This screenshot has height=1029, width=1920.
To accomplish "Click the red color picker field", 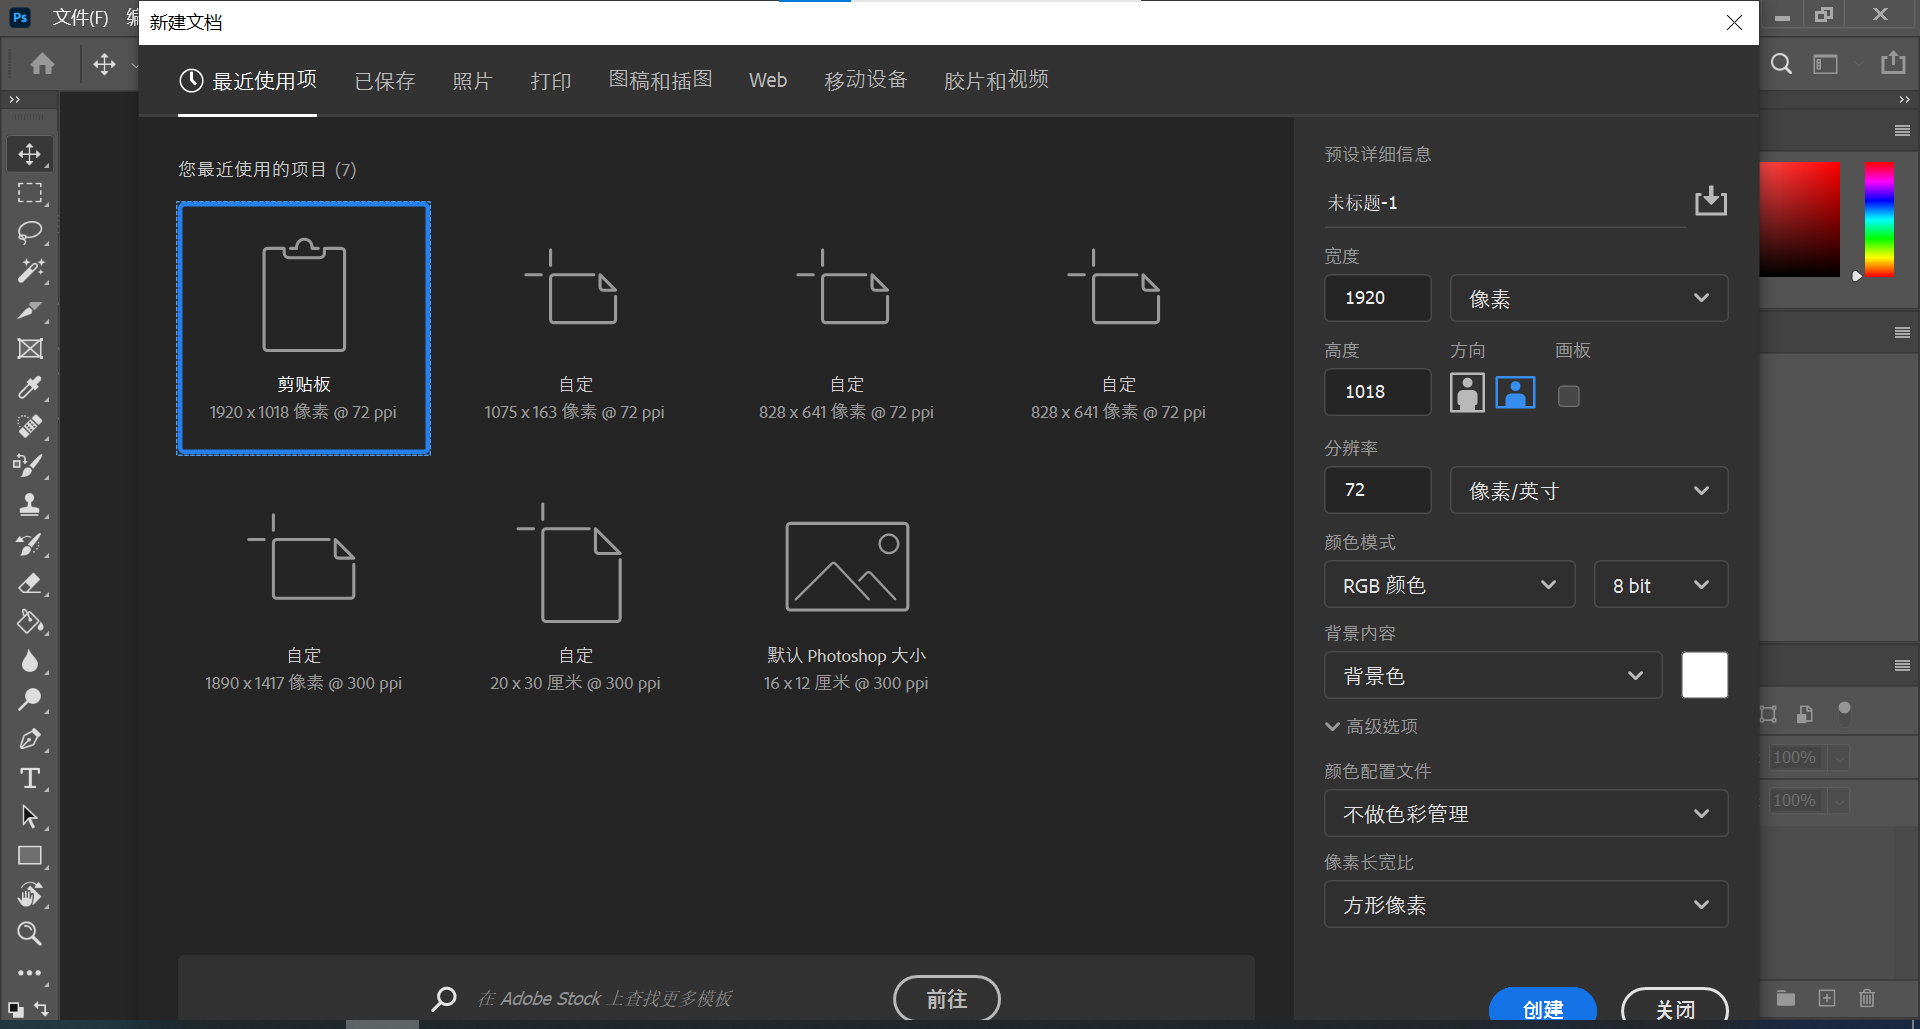I will click(x=1800, y=219).
